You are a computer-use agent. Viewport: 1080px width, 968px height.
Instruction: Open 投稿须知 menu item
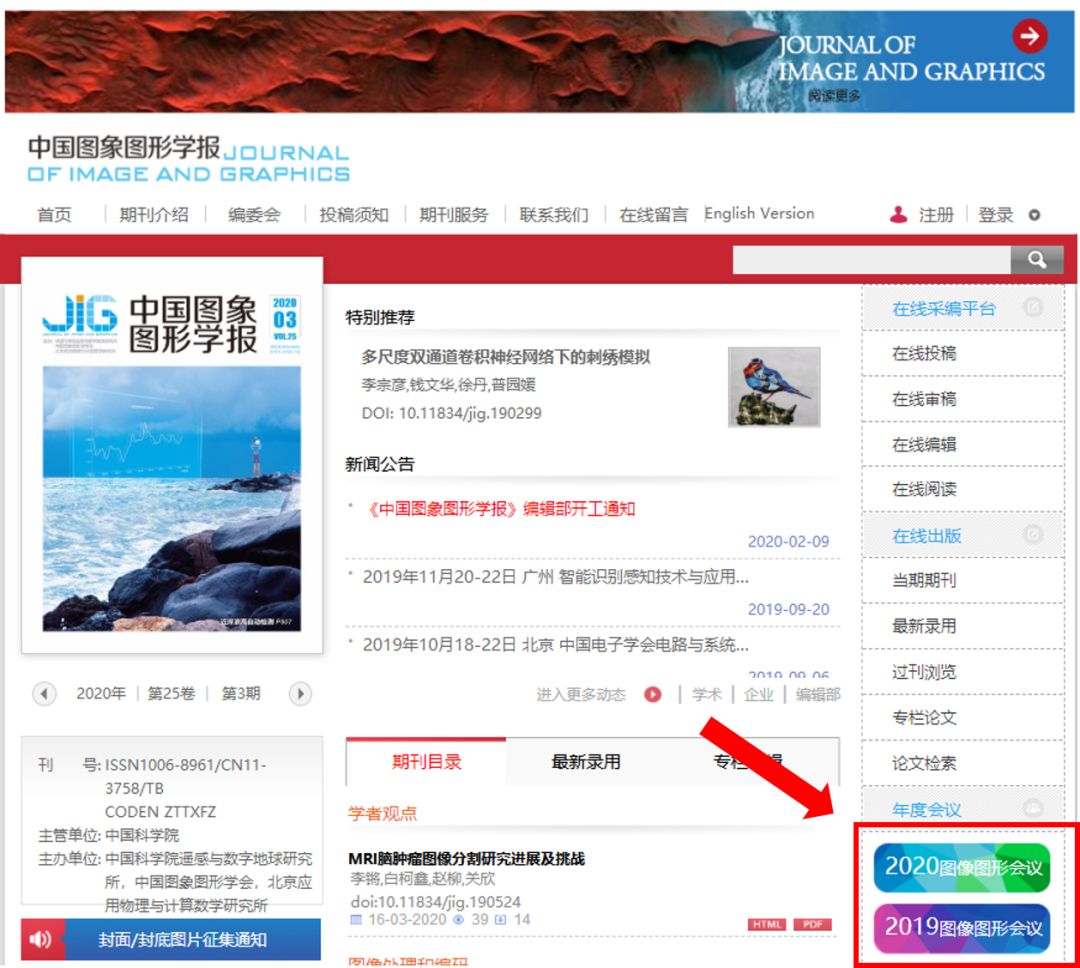coord(354,215)
